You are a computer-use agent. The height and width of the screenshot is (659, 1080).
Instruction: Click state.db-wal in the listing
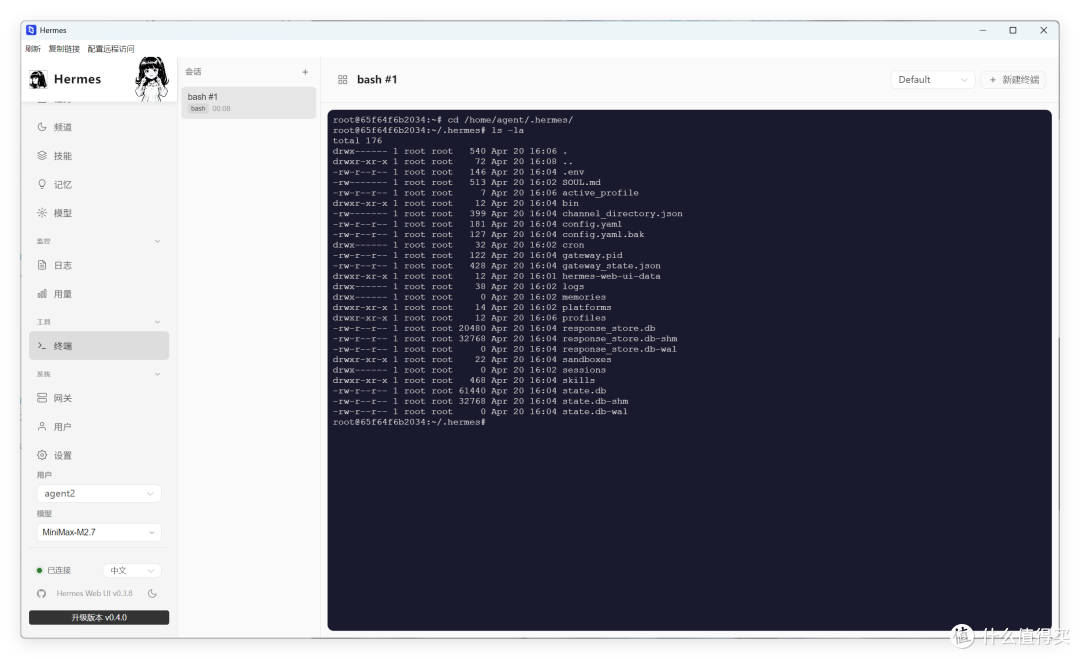(595, 412)
